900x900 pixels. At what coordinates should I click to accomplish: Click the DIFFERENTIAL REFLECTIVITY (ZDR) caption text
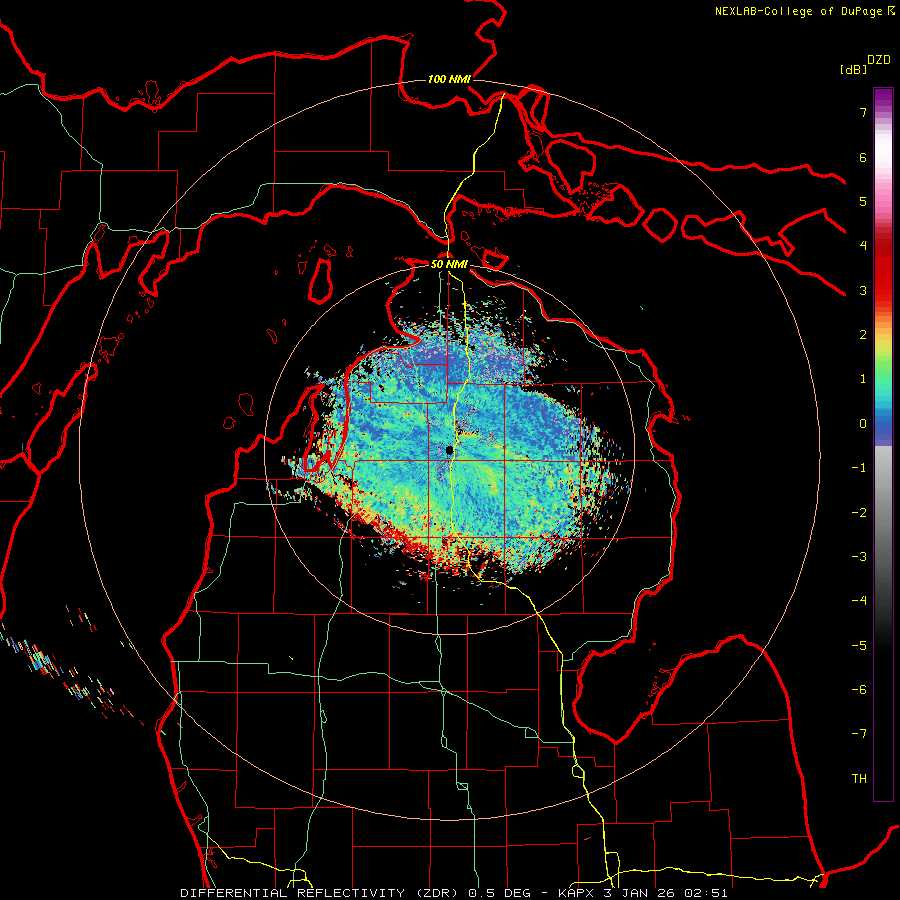321,893
